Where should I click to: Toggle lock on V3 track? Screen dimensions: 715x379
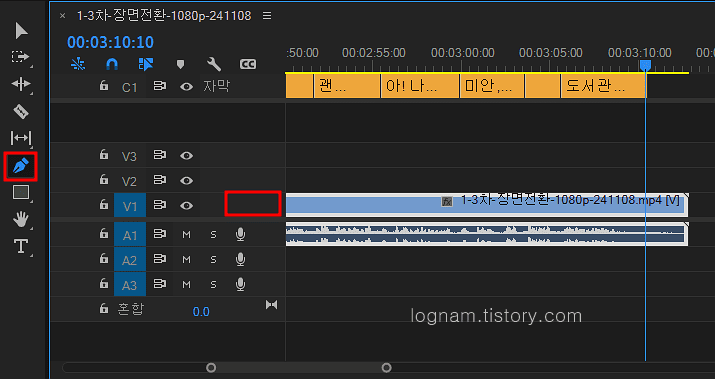(104, 155)
